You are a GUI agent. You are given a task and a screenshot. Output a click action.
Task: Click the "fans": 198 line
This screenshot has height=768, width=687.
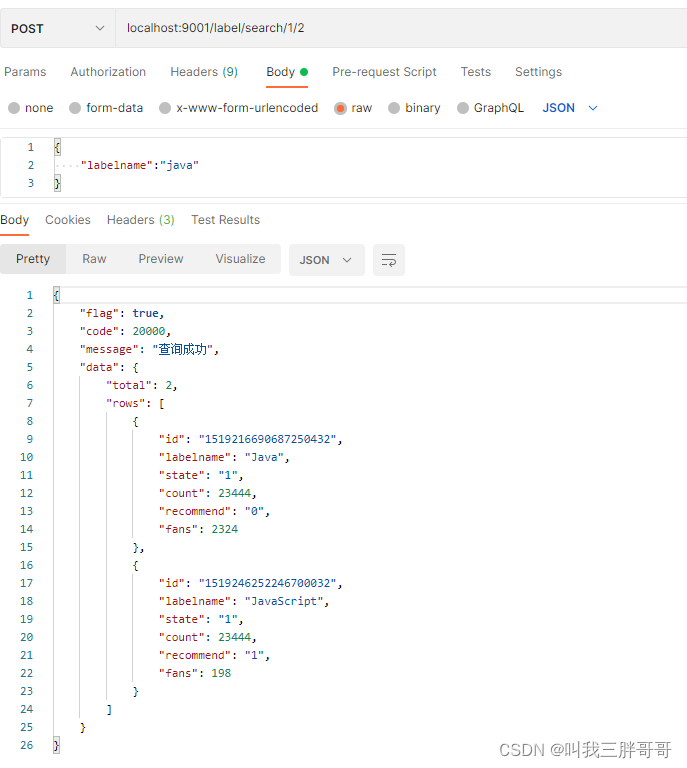(x=195, y=673)
